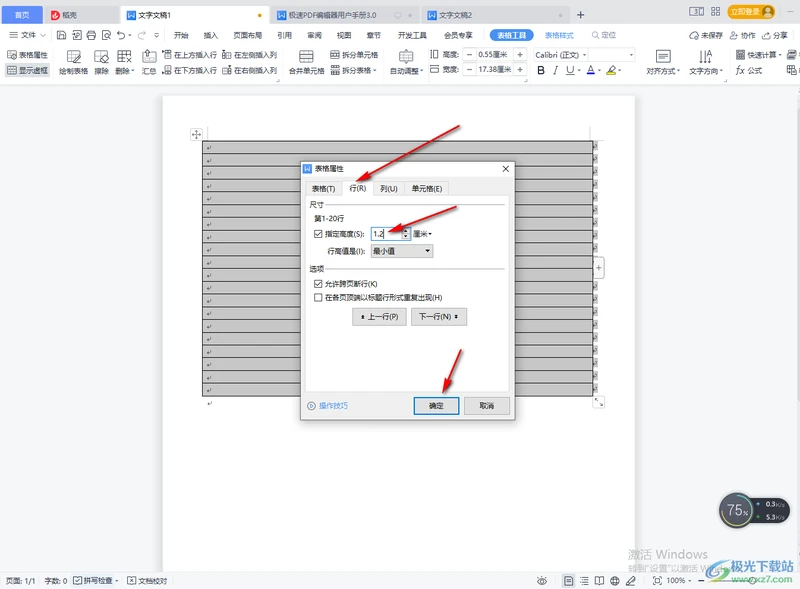The width and height of the screenshot is (800, 589).
Task: Decrease ribbon column width with minus button
Action: tap(469, 69)
